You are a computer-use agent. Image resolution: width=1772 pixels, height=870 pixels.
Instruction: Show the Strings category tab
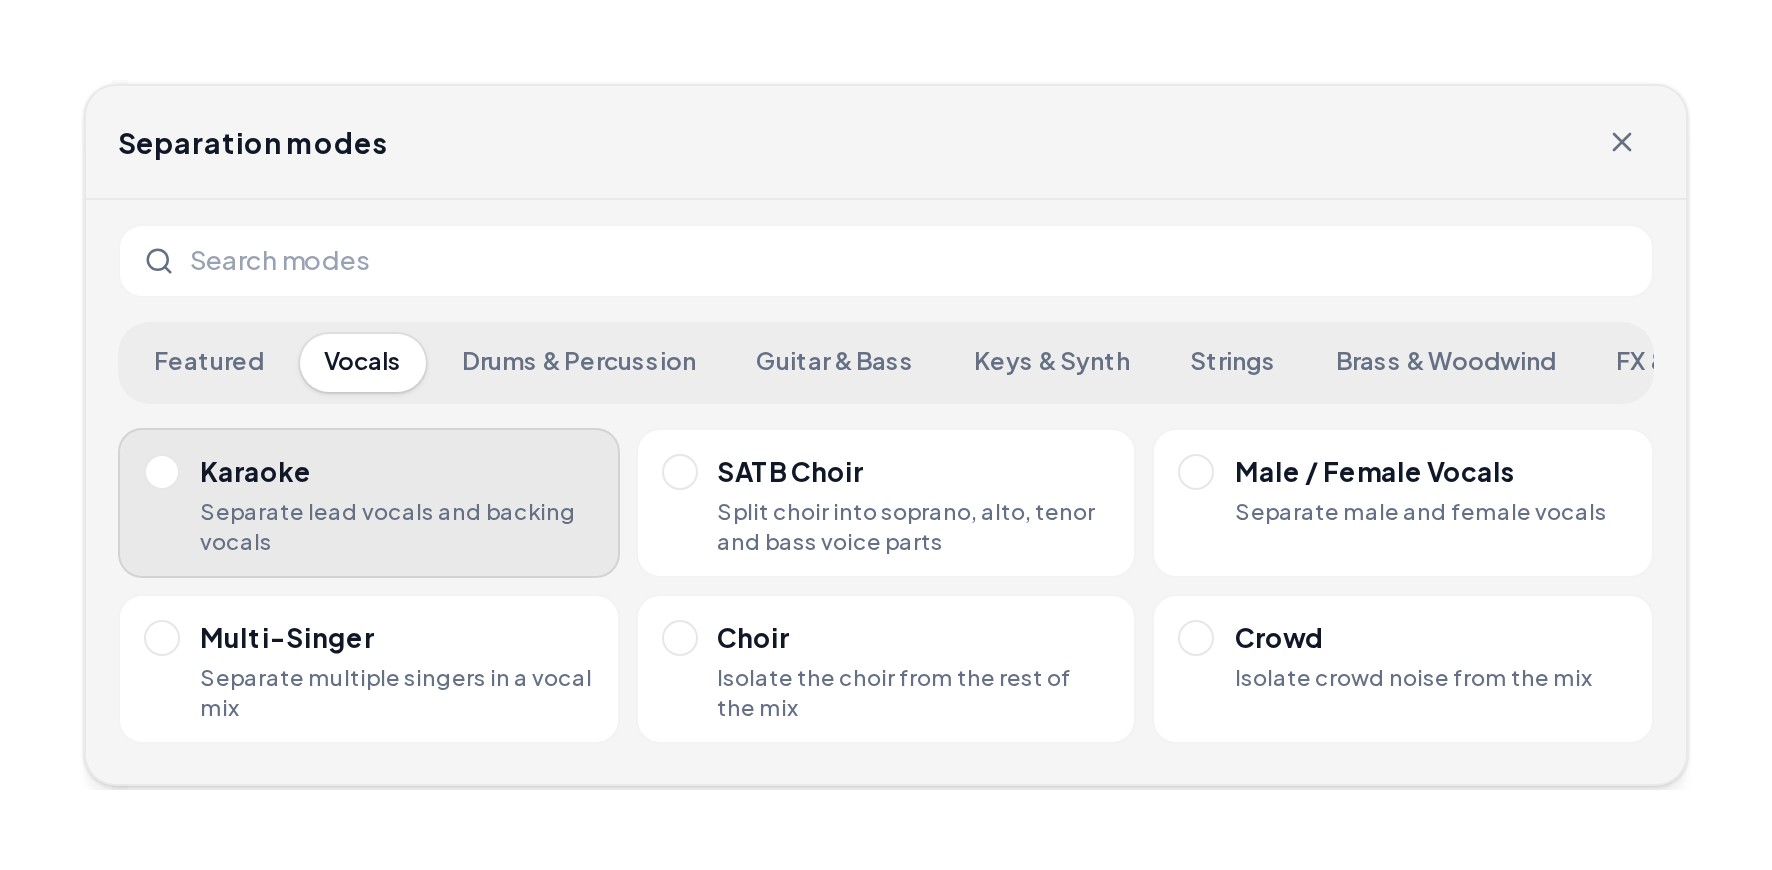(1232, 362)
